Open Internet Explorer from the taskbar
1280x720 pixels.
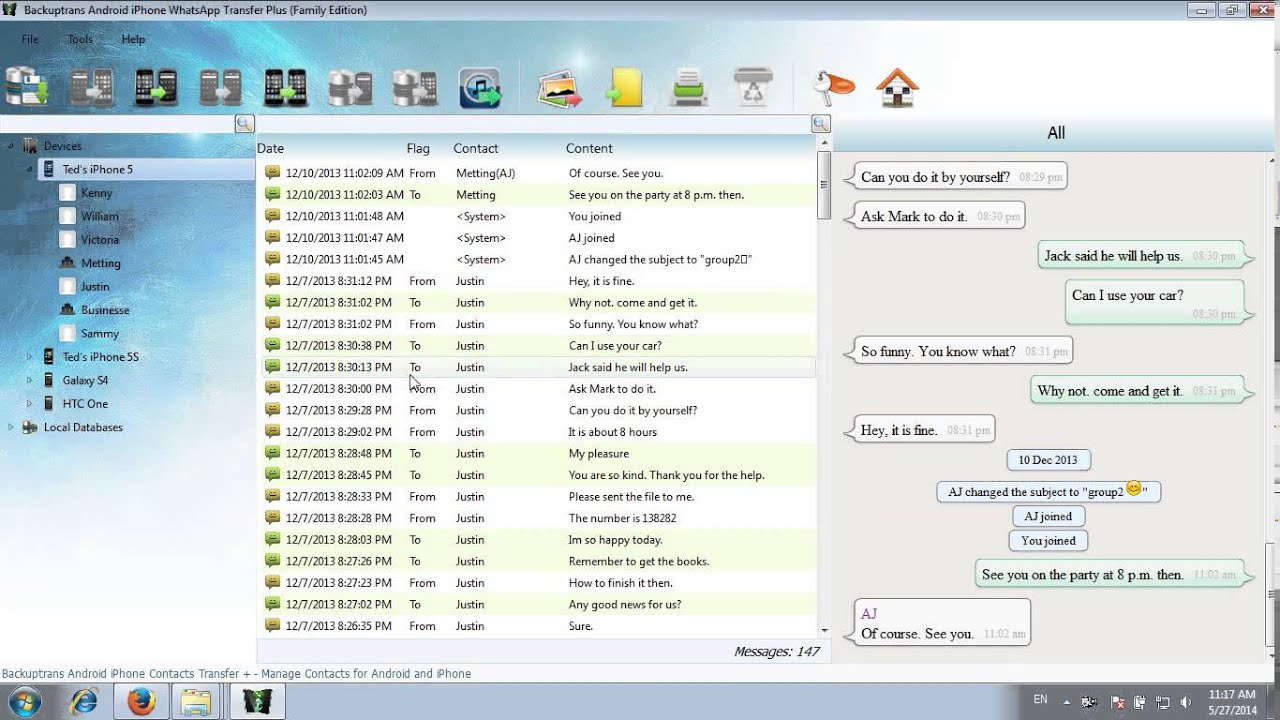84,701
